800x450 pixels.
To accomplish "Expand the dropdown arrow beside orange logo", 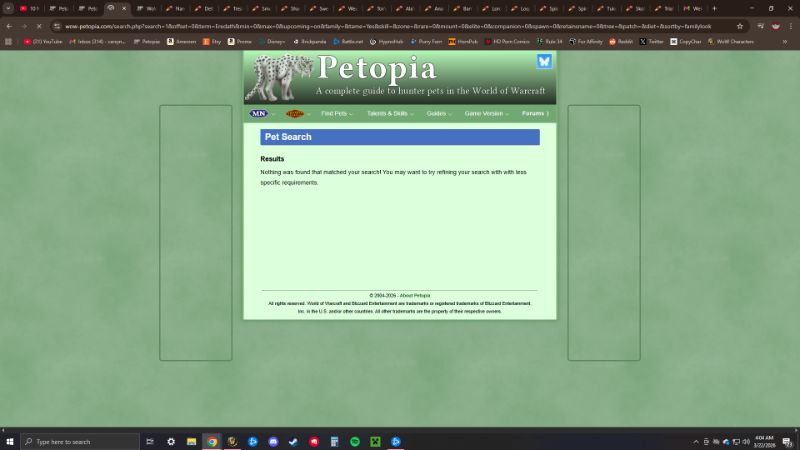I will pyautogui.click(x=309, y=114).
